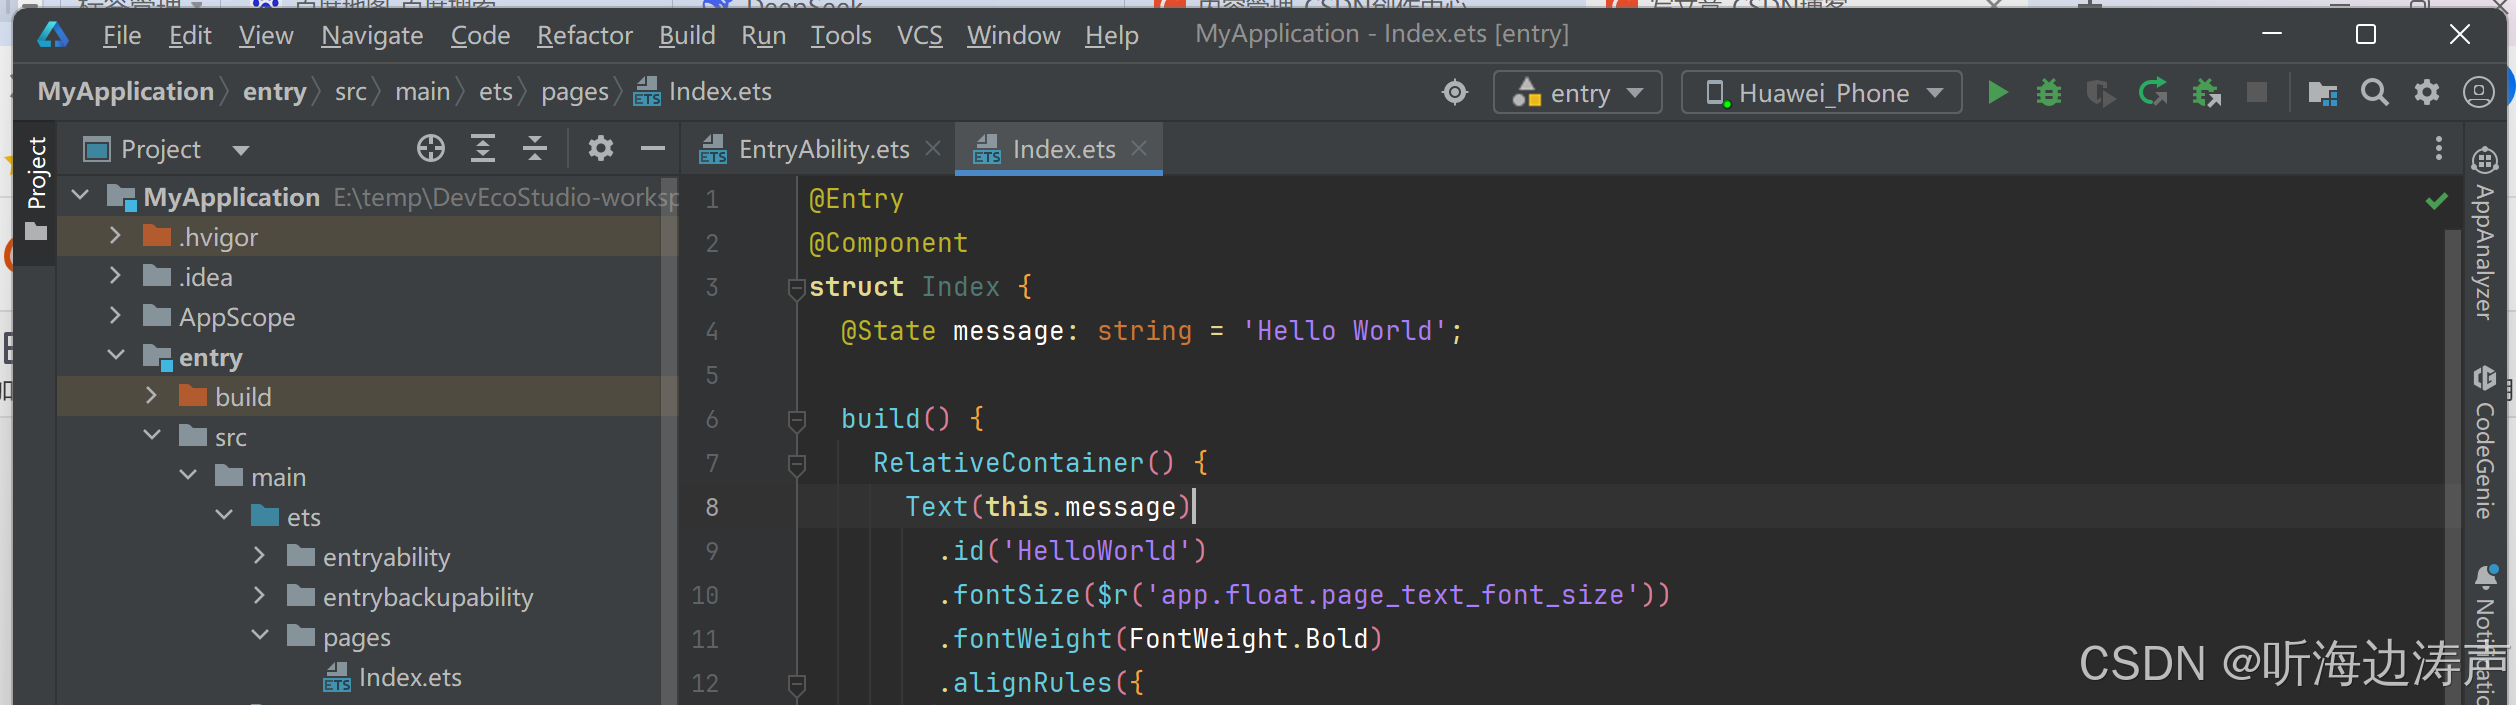Fold the RelativeContainer block
The height and width of the screenshot is (705, 2516).
pos(797,465)
